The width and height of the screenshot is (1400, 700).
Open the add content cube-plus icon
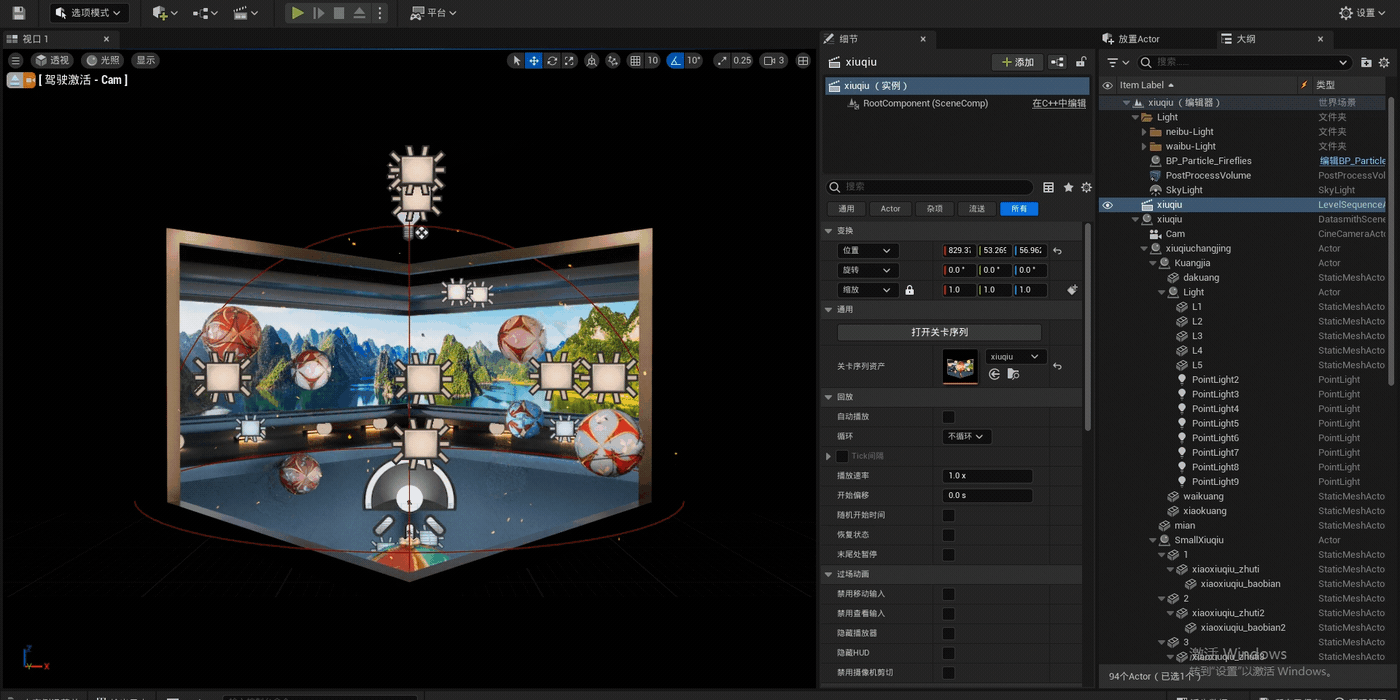tap(165, 13)
